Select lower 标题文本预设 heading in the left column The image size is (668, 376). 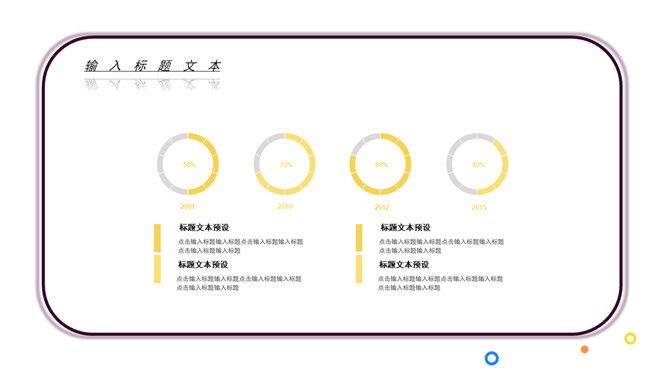pyautogui.click(x=203, y=264)
